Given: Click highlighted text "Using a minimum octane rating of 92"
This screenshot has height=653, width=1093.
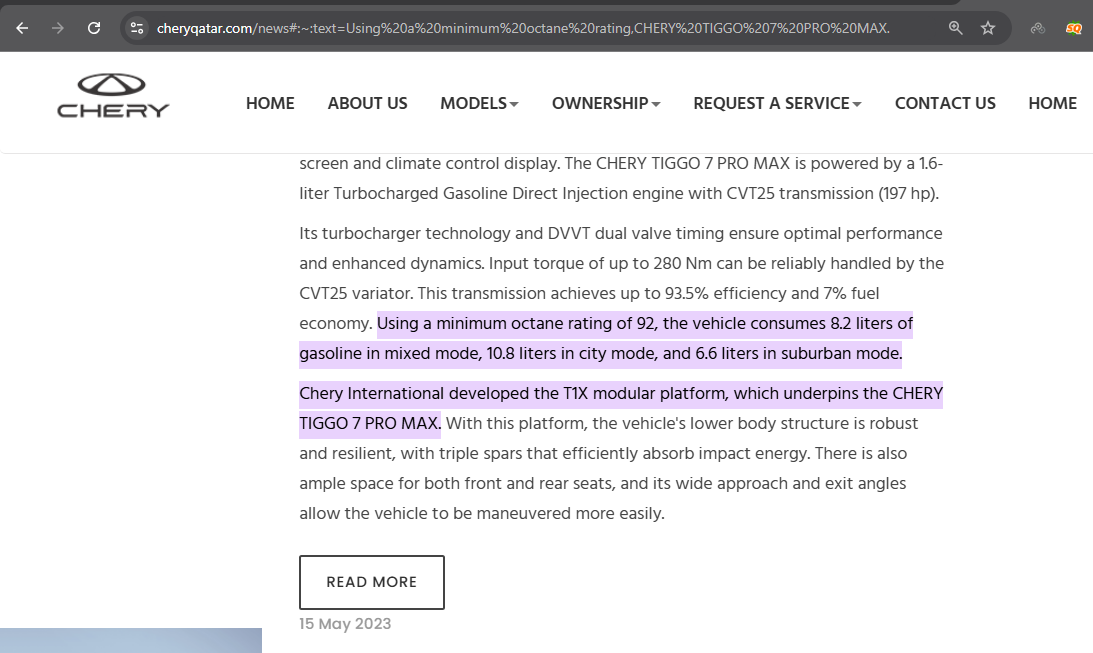Looking at the screenshot, I should click(x=517, y=323).
